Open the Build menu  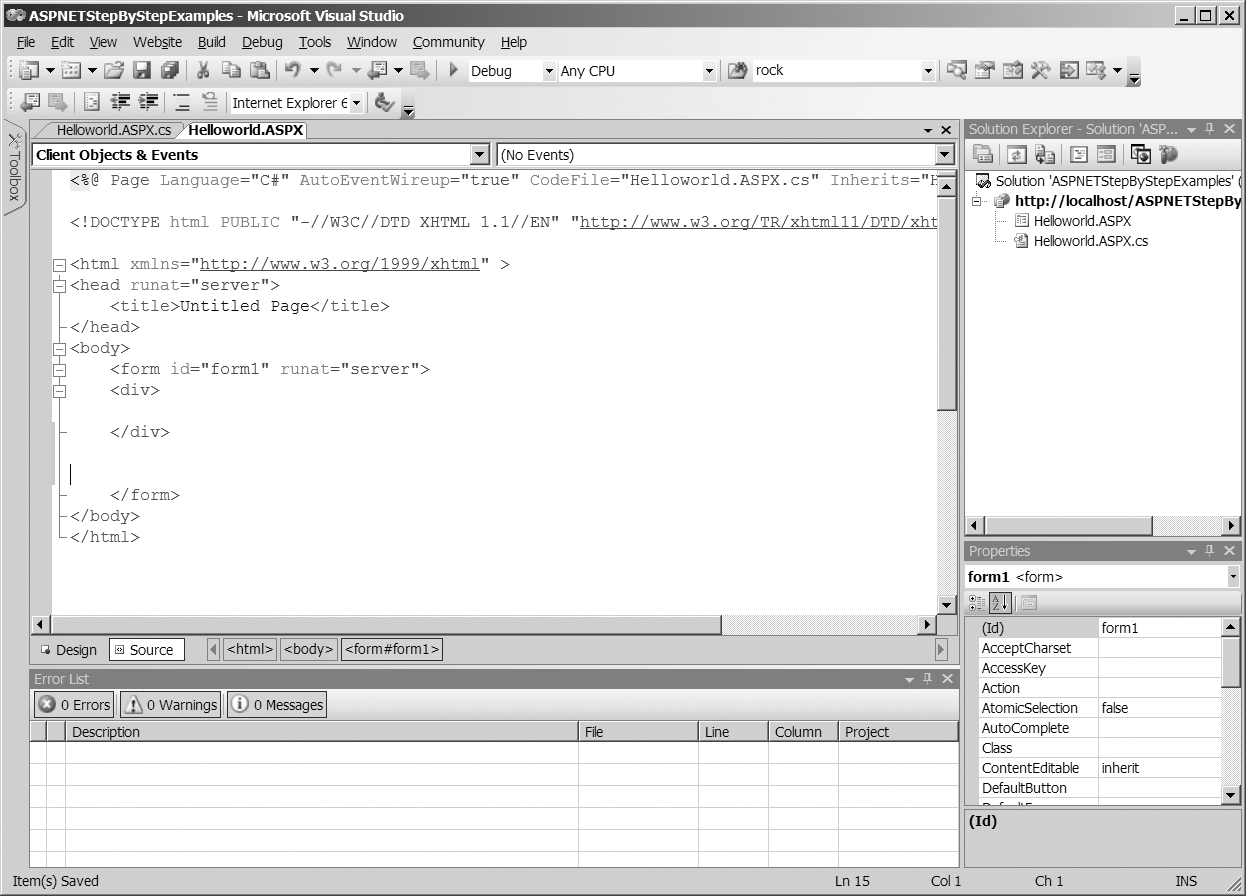point(211,42)
